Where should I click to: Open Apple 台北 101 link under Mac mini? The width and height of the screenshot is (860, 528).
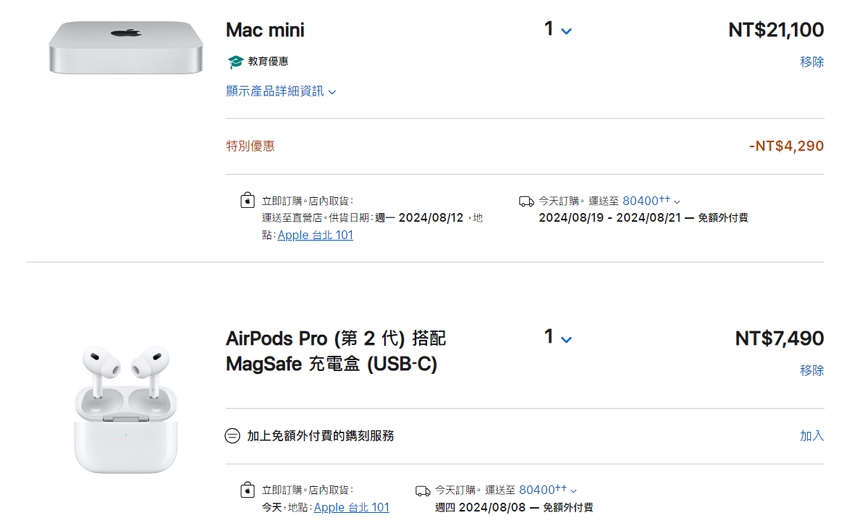coord(315,235)
